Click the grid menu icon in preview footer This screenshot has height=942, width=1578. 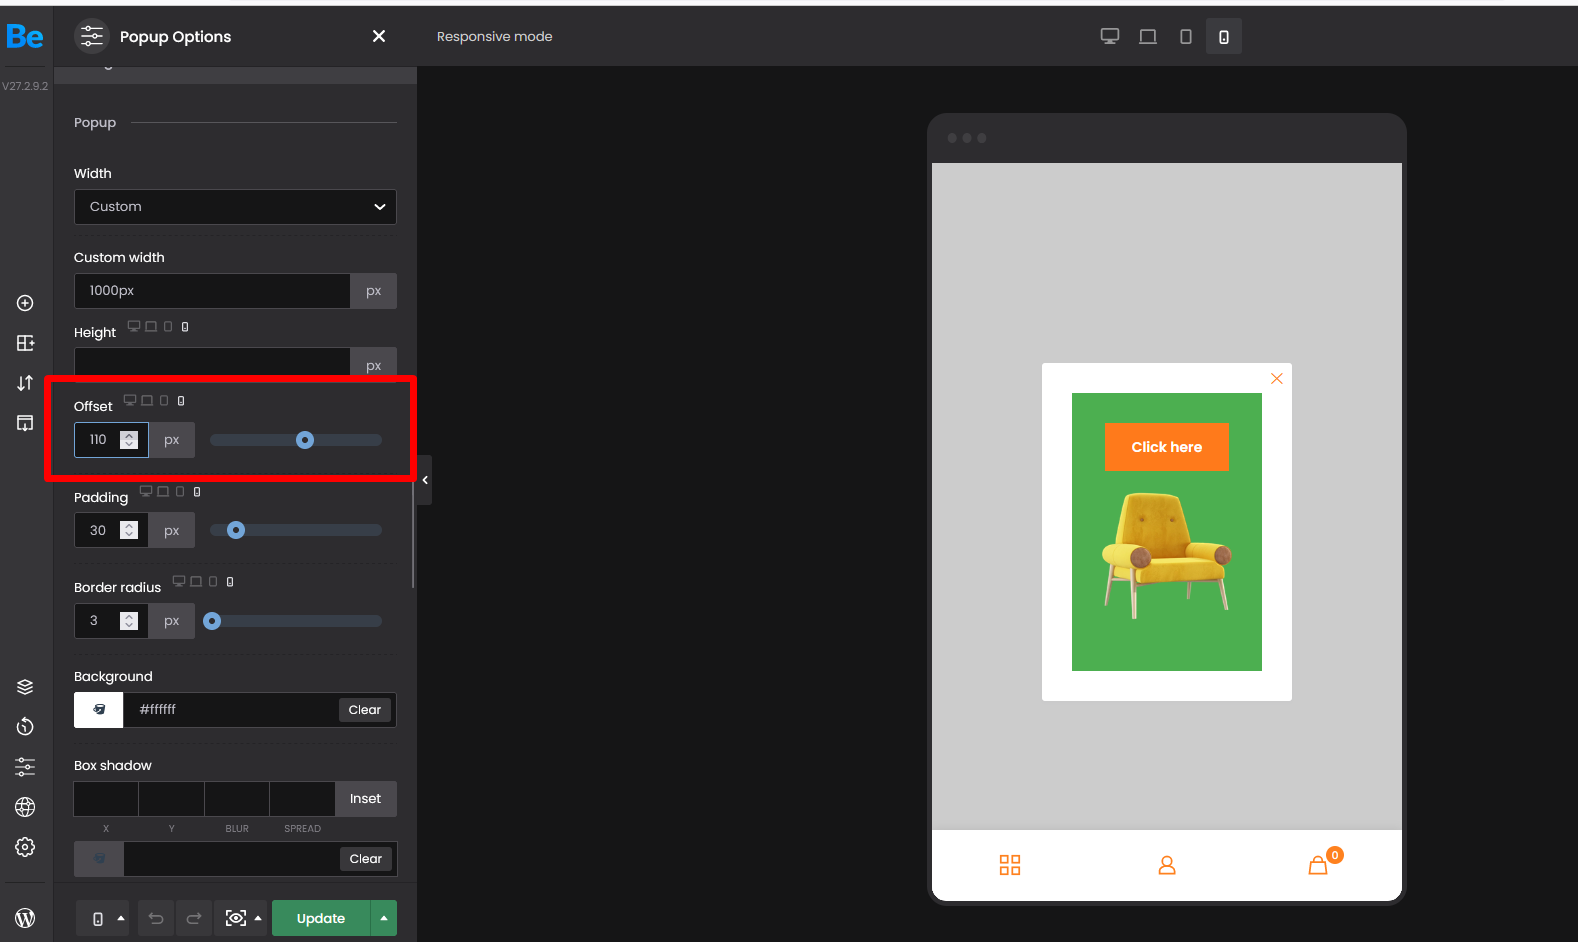point(1010,865)
